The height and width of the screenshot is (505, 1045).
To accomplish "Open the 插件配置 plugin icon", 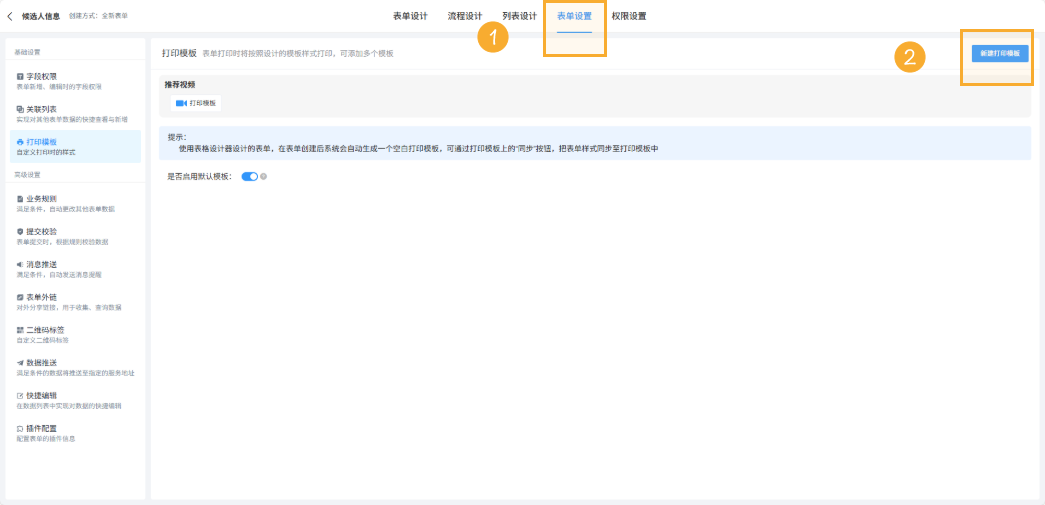I will pyautogui.click(x=20, y=428).
